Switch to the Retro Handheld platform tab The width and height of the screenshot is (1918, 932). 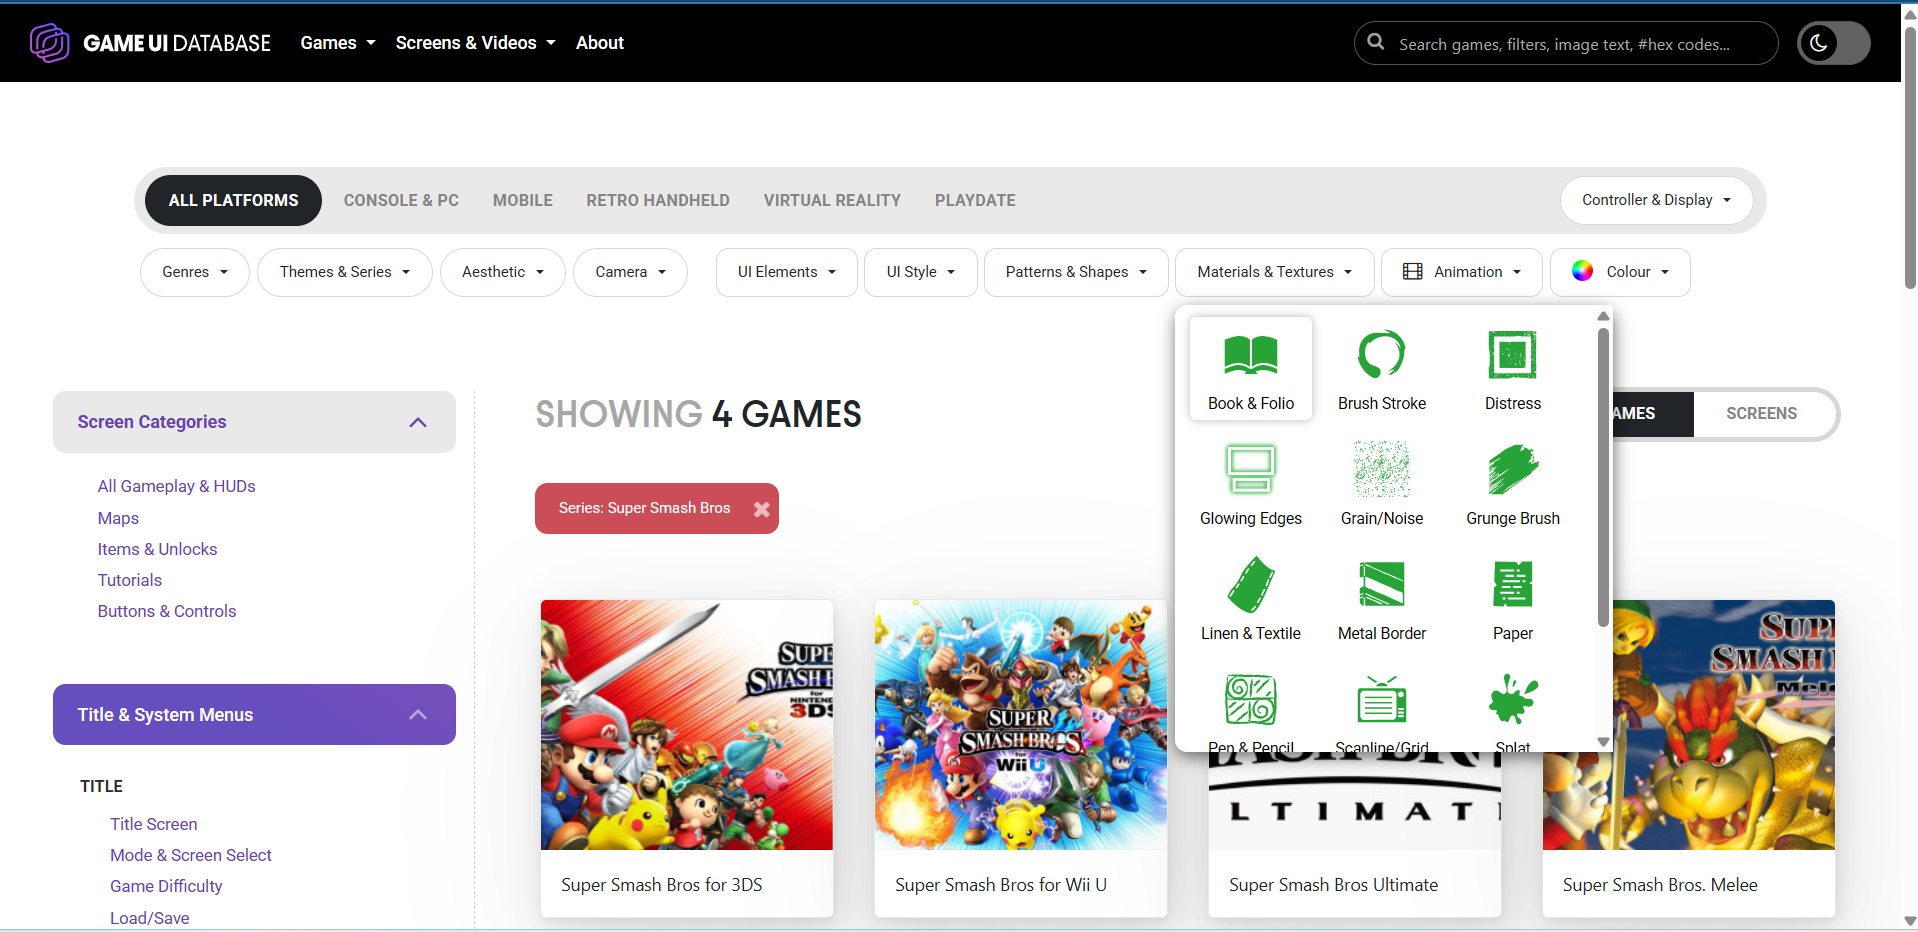point(657,200)
